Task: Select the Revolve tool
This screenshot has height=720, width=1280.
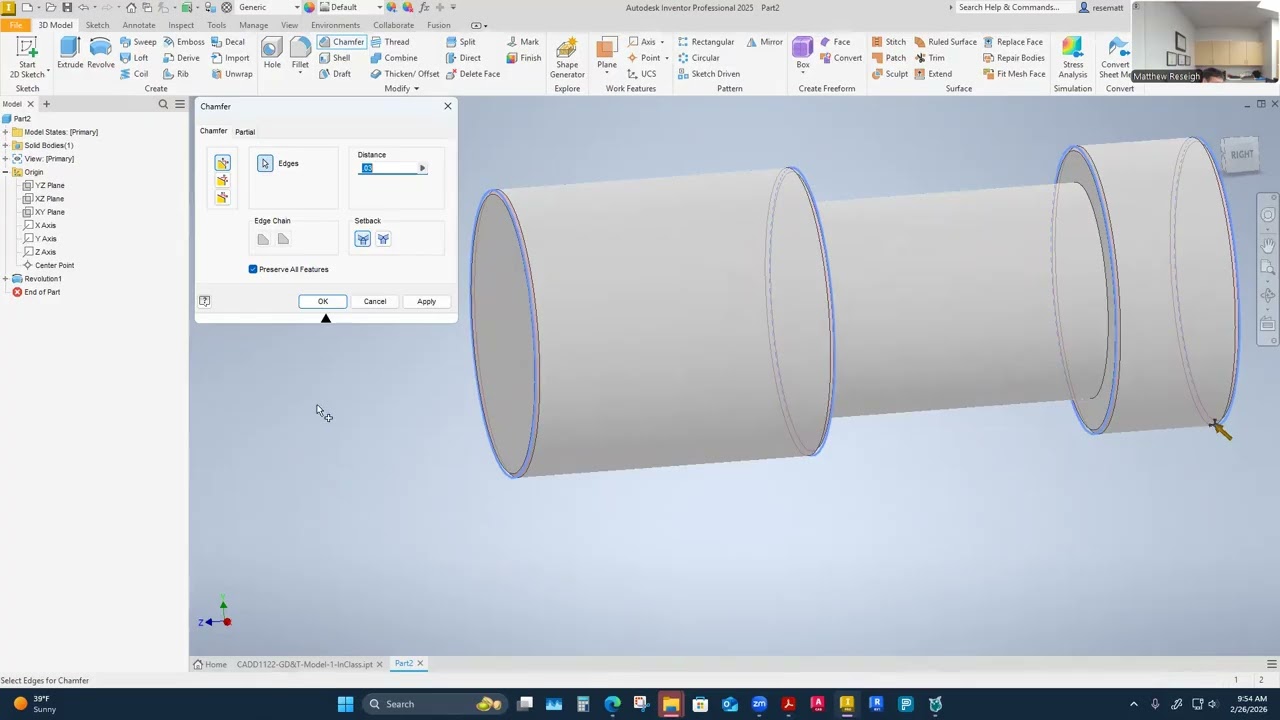Action: pos(100,54)
